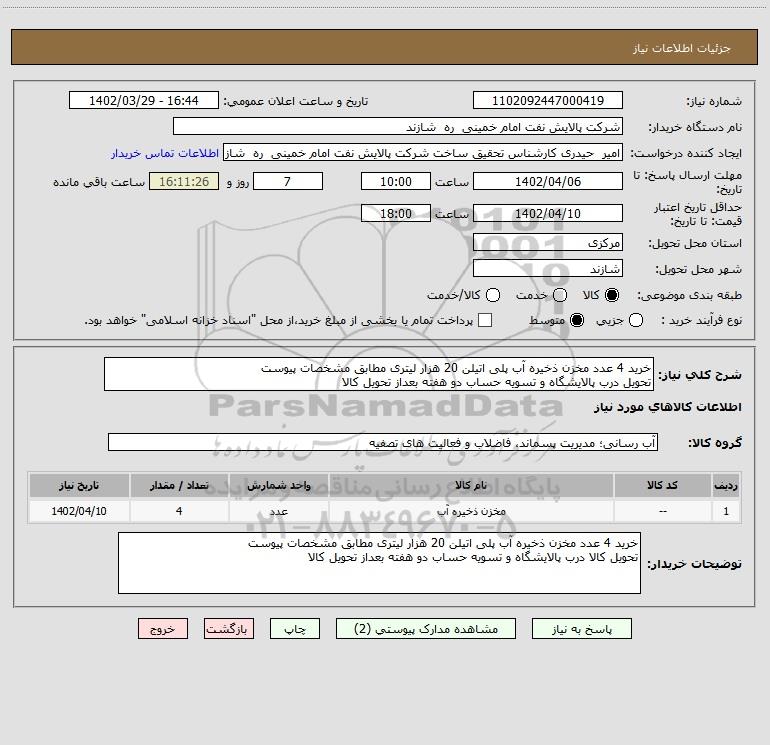Click the ساعت باقی مانده label
Image resolution: width=770 pixels, height=745 pixels.
(99, 182)
